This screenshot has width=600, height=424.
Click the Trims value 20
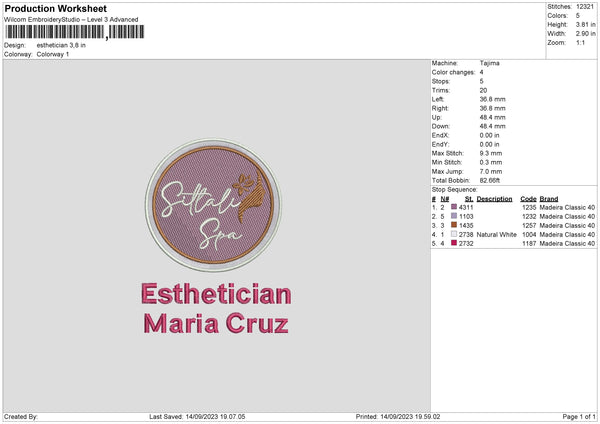click(483, 90)
